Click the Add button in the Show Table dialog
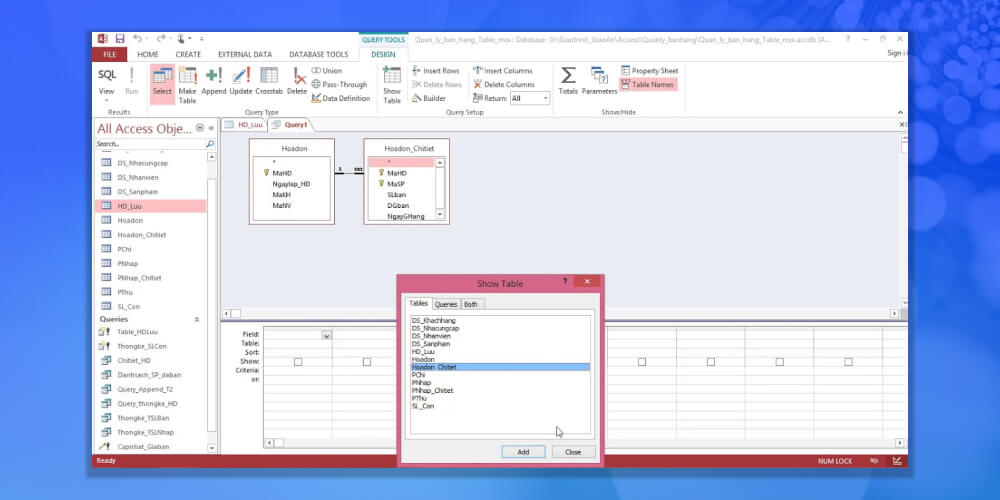 pos(523,452)
